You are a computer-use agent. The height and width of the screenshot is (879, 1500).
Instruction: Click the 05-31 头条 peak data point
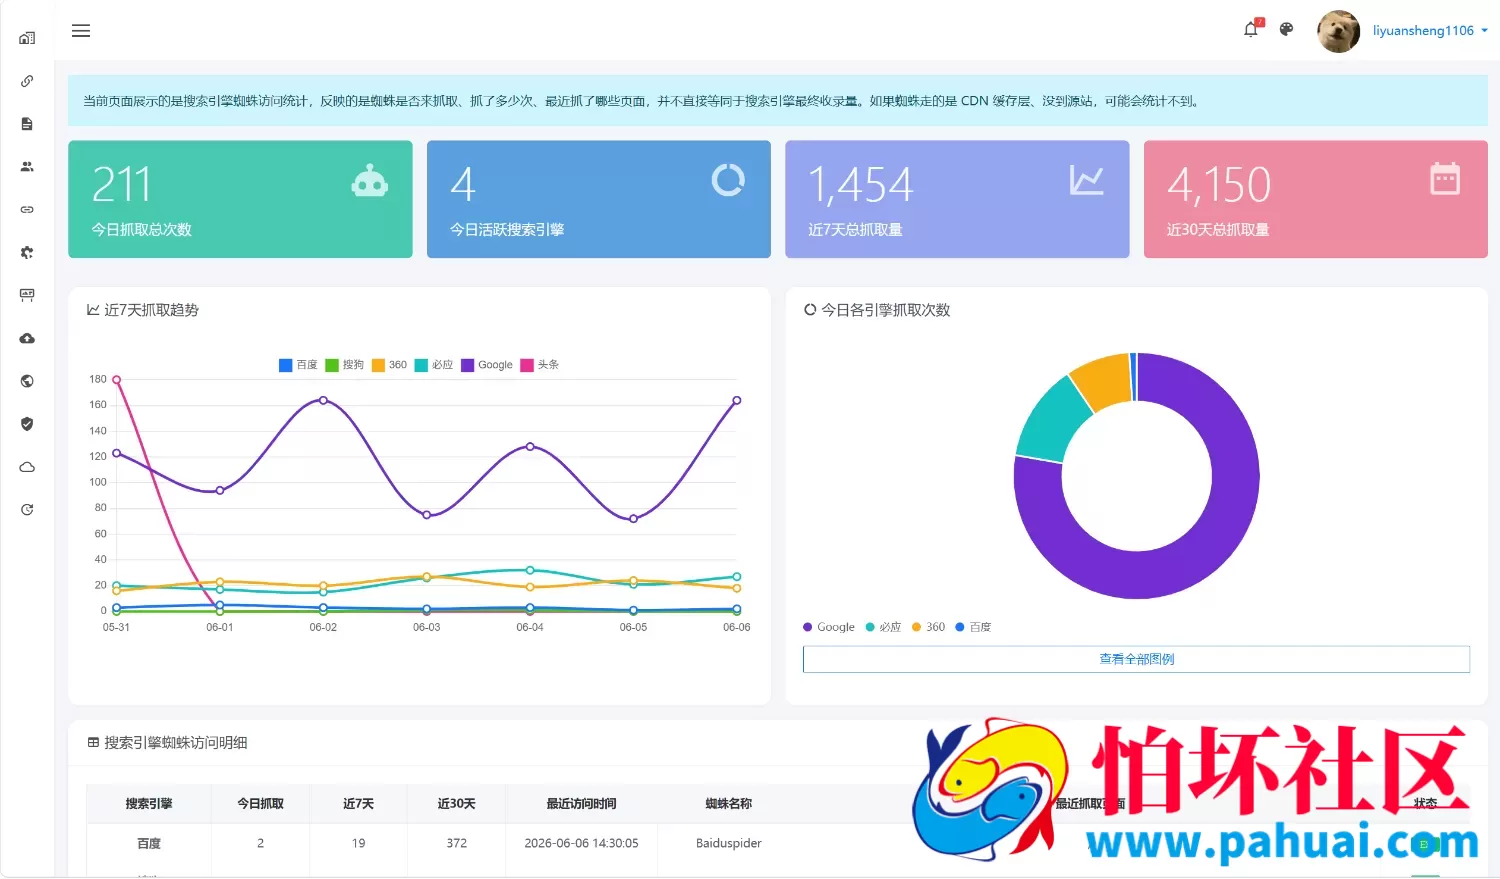pos(116,380)
